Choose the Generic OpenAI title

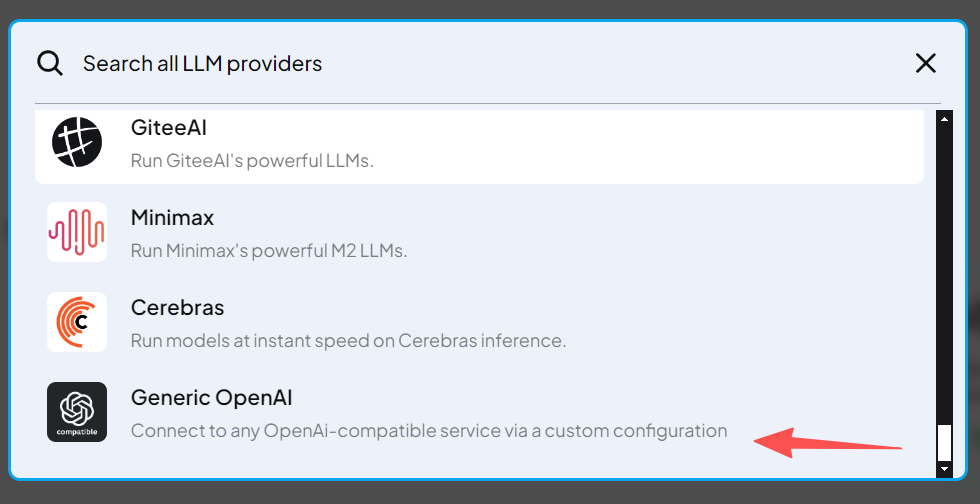coord(211,398)
